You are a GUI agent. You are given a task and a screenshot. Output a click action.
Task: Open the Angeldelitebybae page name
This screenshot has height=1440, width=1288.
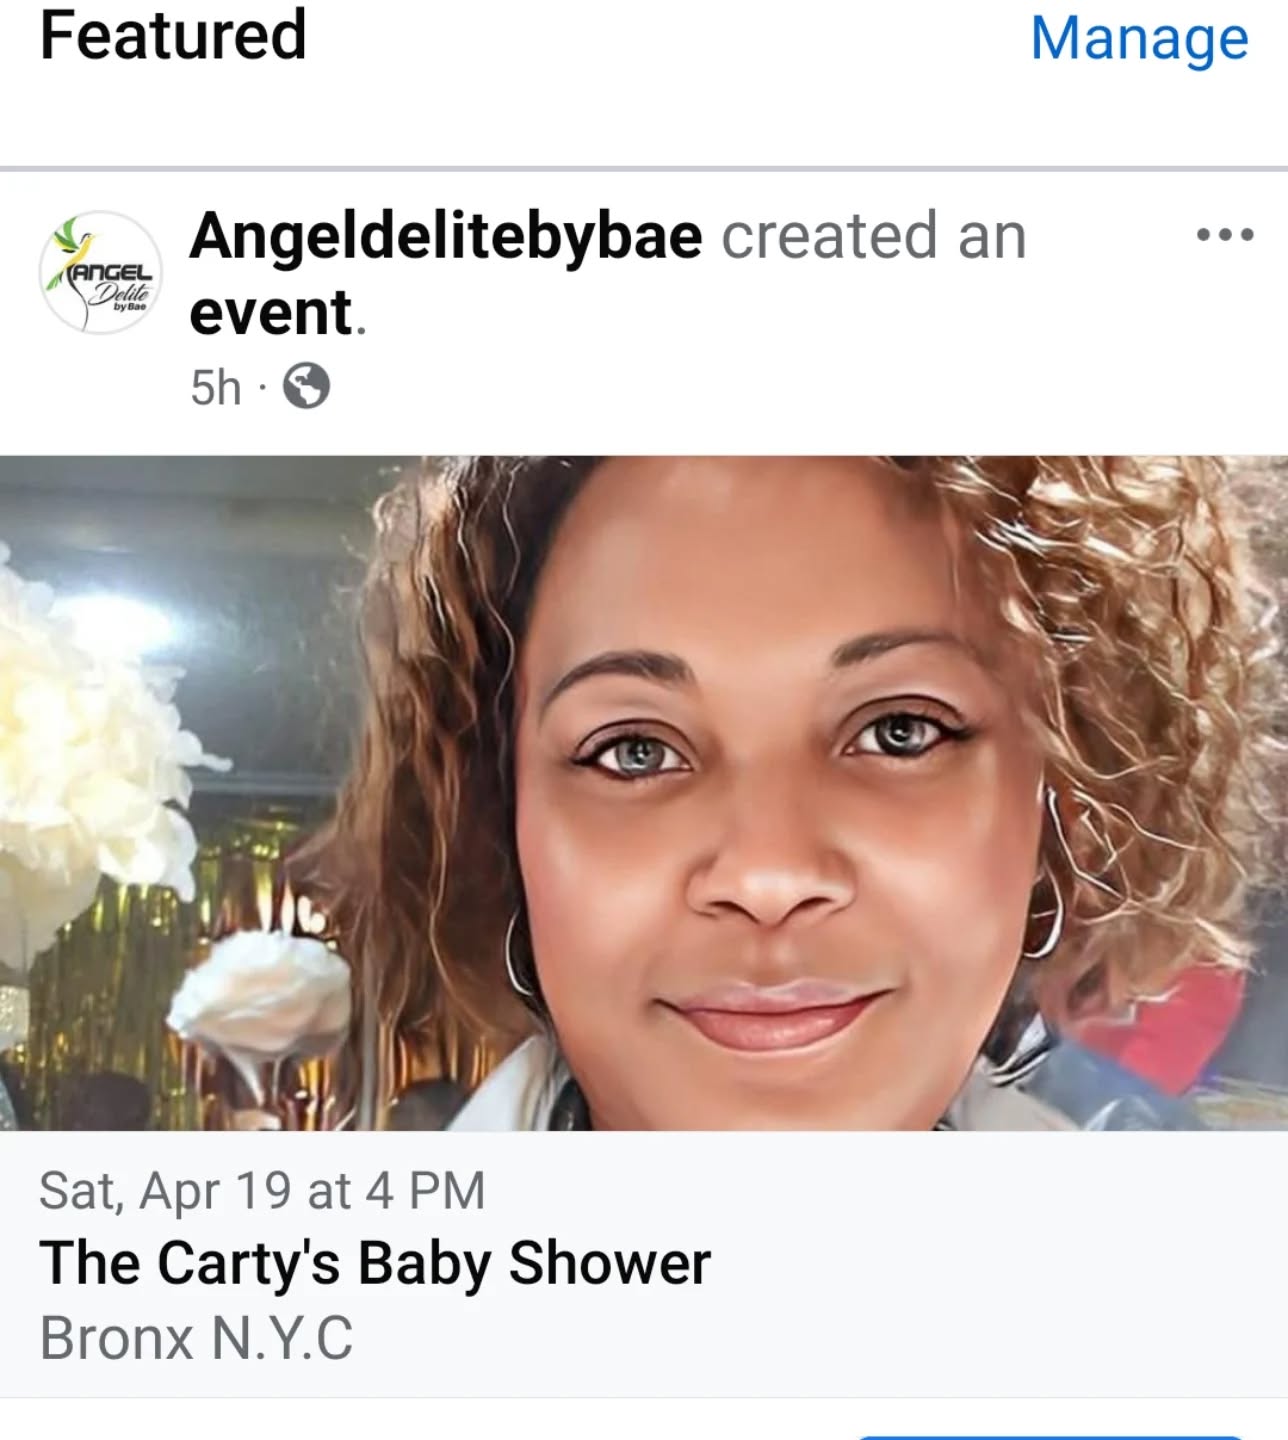pyautogui.click(x=446, y=236)
